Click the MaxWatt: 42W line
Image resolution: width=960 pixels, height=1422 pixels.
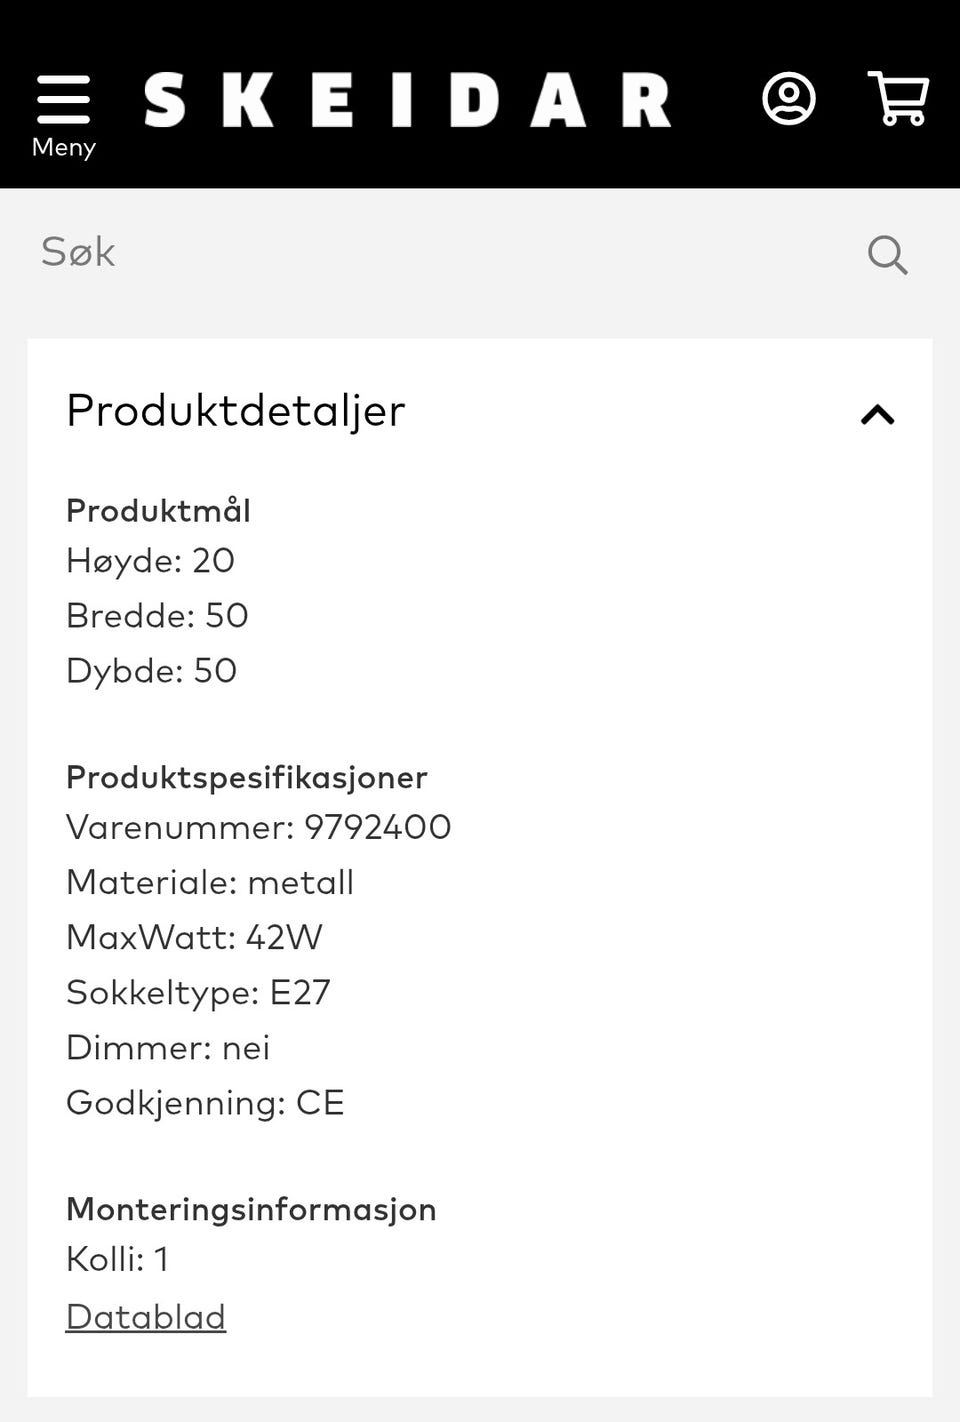pyautogui.click(x=194, y=938)
